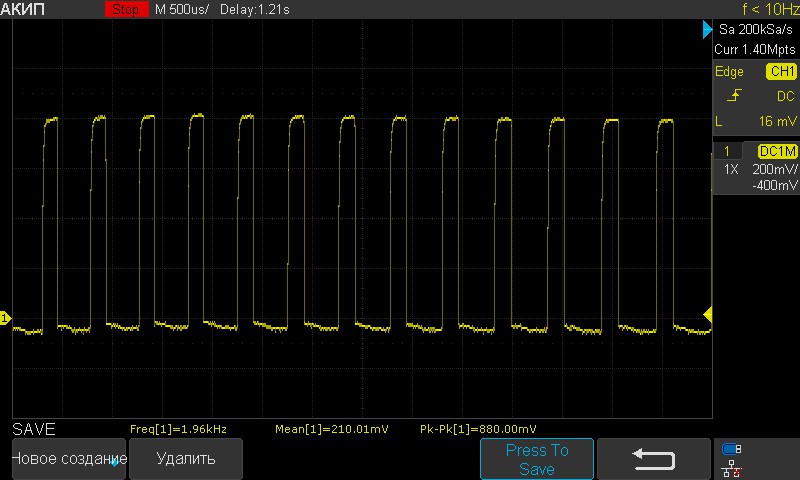Image resolution: width=800 pixels, height=480 pixels.
Task: Click the Press To Save button
Action: pyautogui.click(x=537, y=459)
